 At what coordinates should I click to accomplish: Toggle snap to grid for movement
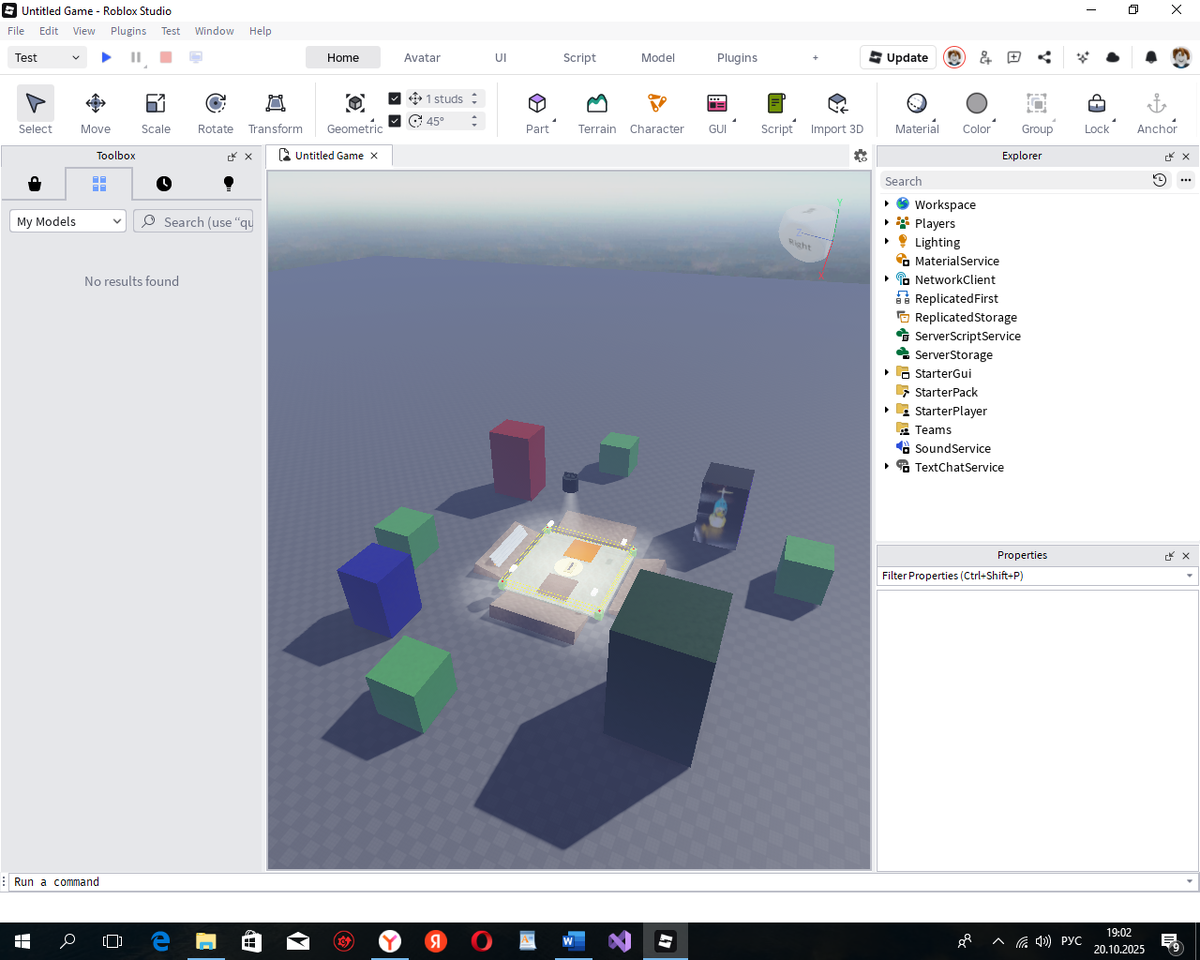point(394,98)
